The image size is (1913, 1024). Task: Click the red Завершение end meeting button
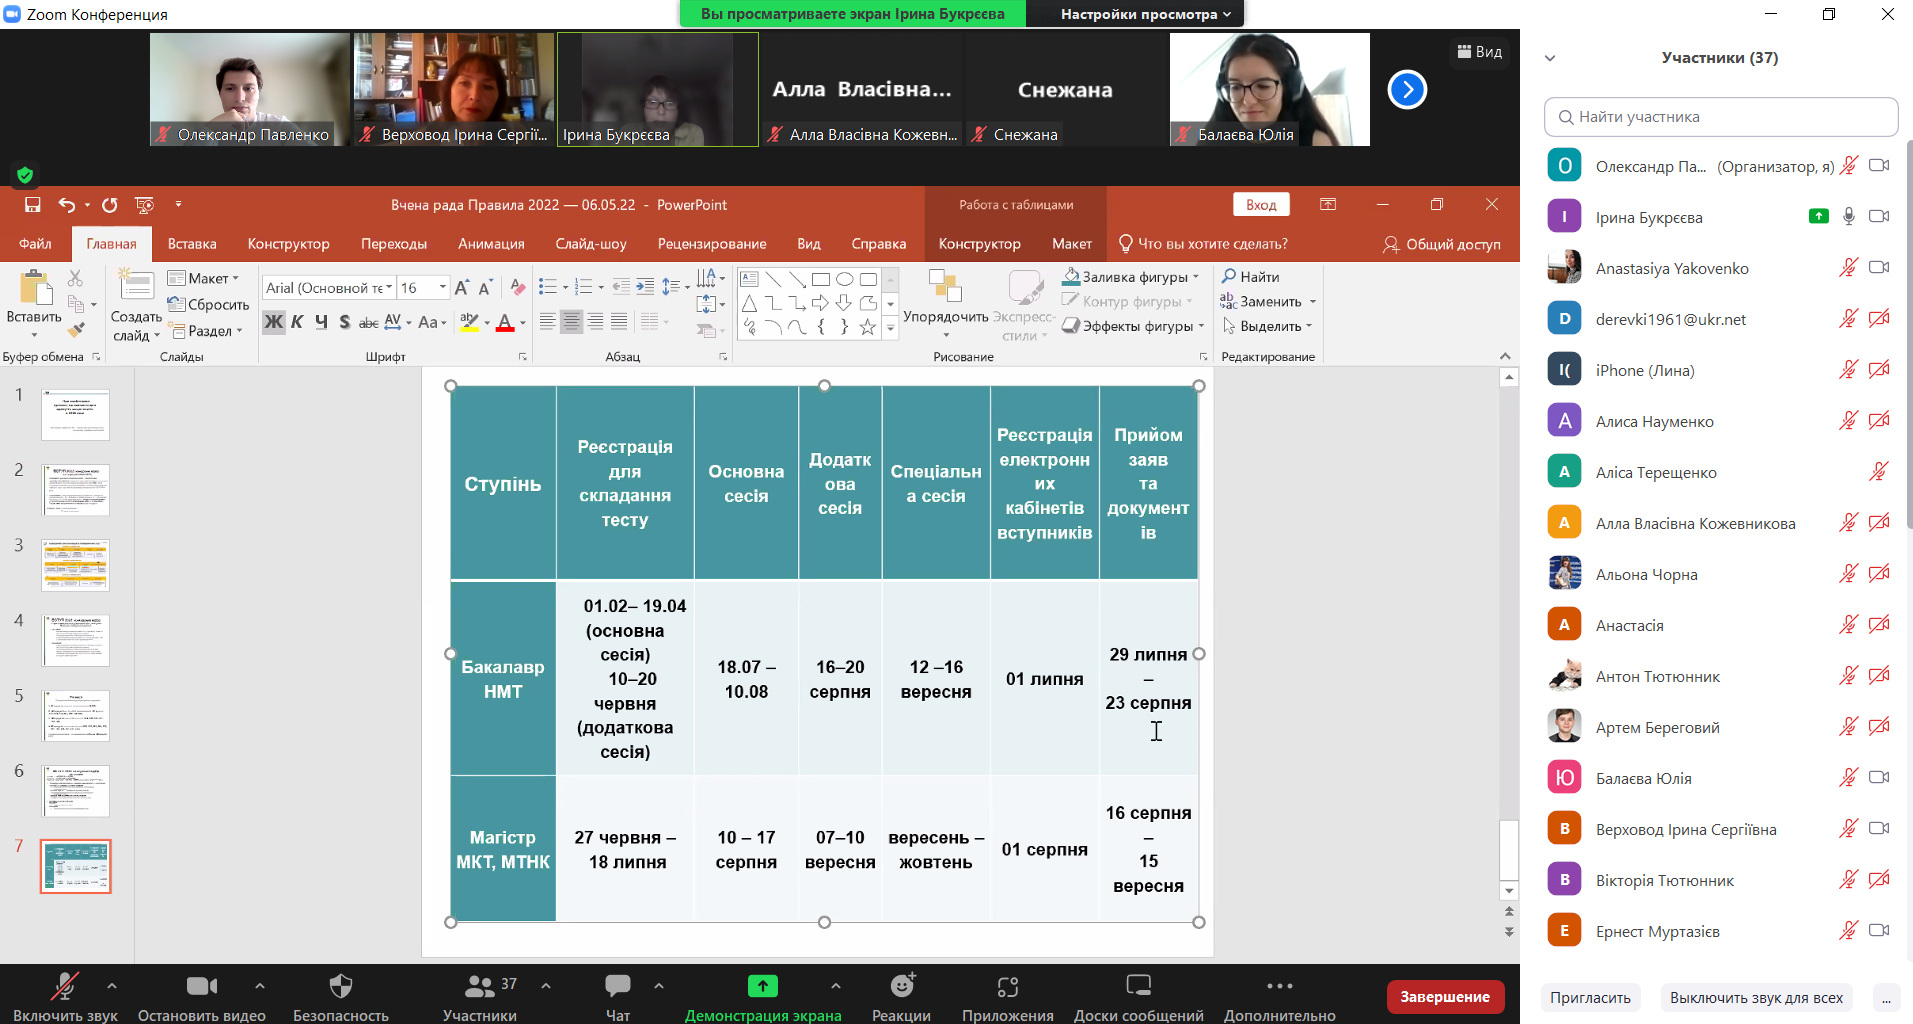click(x=1444, y=997)
